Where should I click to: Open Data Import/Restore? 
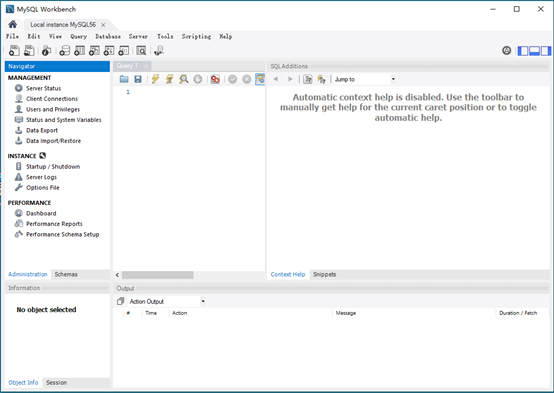point(53,141)
